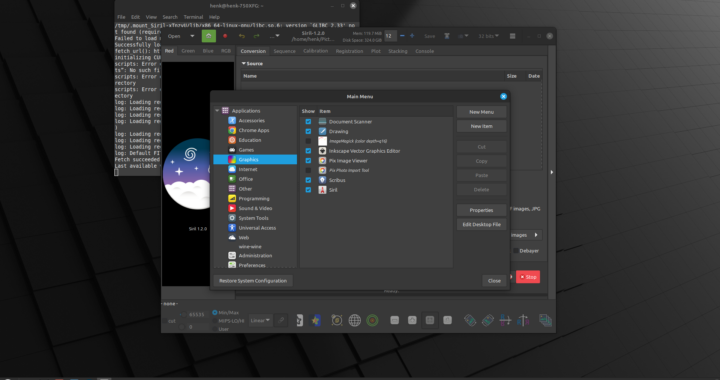Toggle the negative view icon in Siril bottom bar
The height and width of the screenshot is (380, 720).
coord(299,320)
